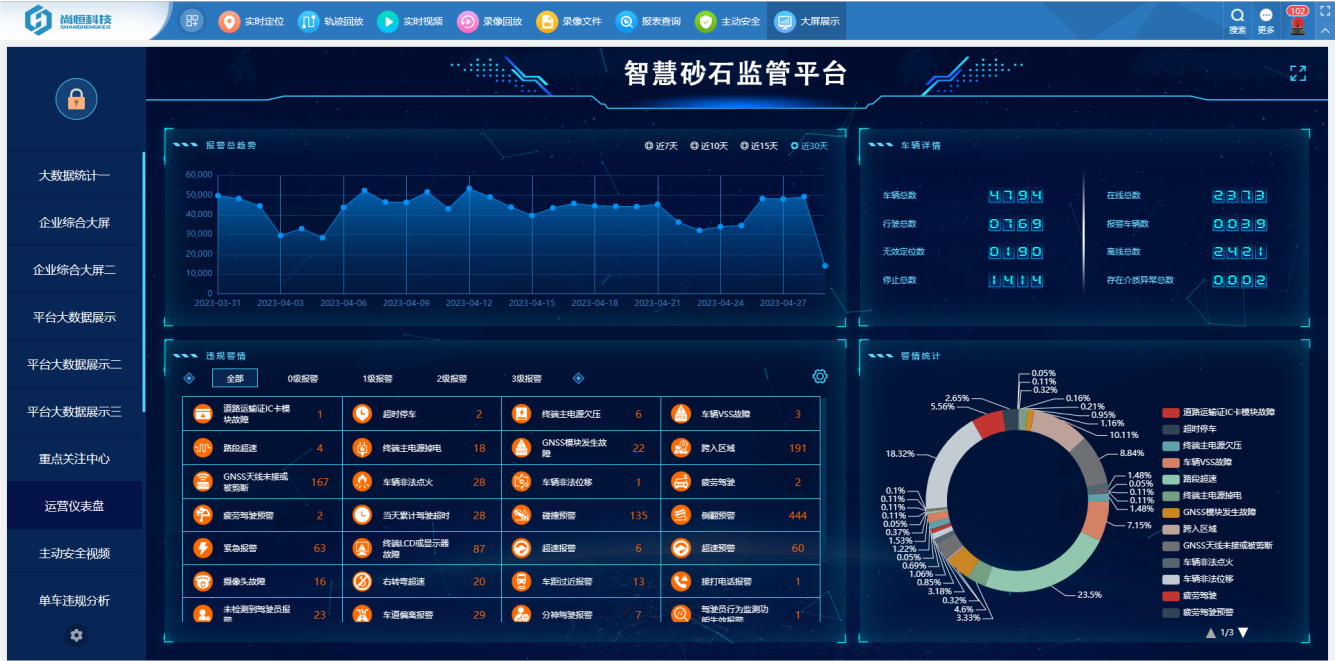The image size is (1335, 661).
Task: Select the 近15天 time range option
Action: coord(759,146)
